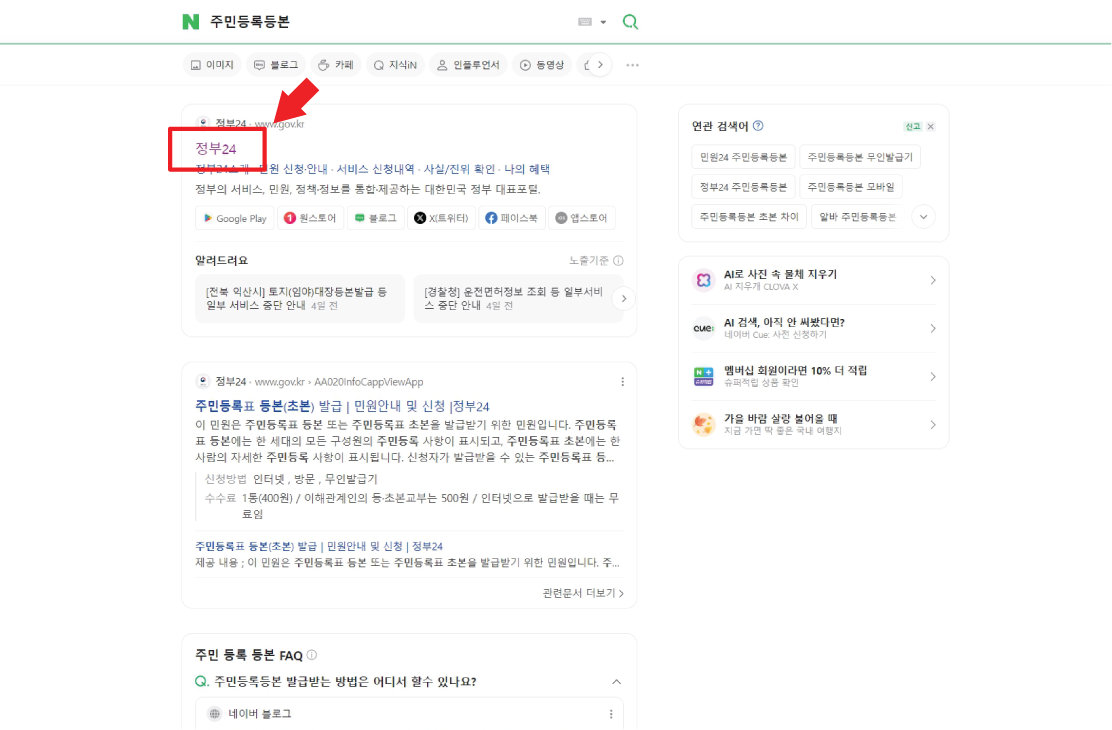Switch to the 지식iN tab

click(x=396, y=65)
